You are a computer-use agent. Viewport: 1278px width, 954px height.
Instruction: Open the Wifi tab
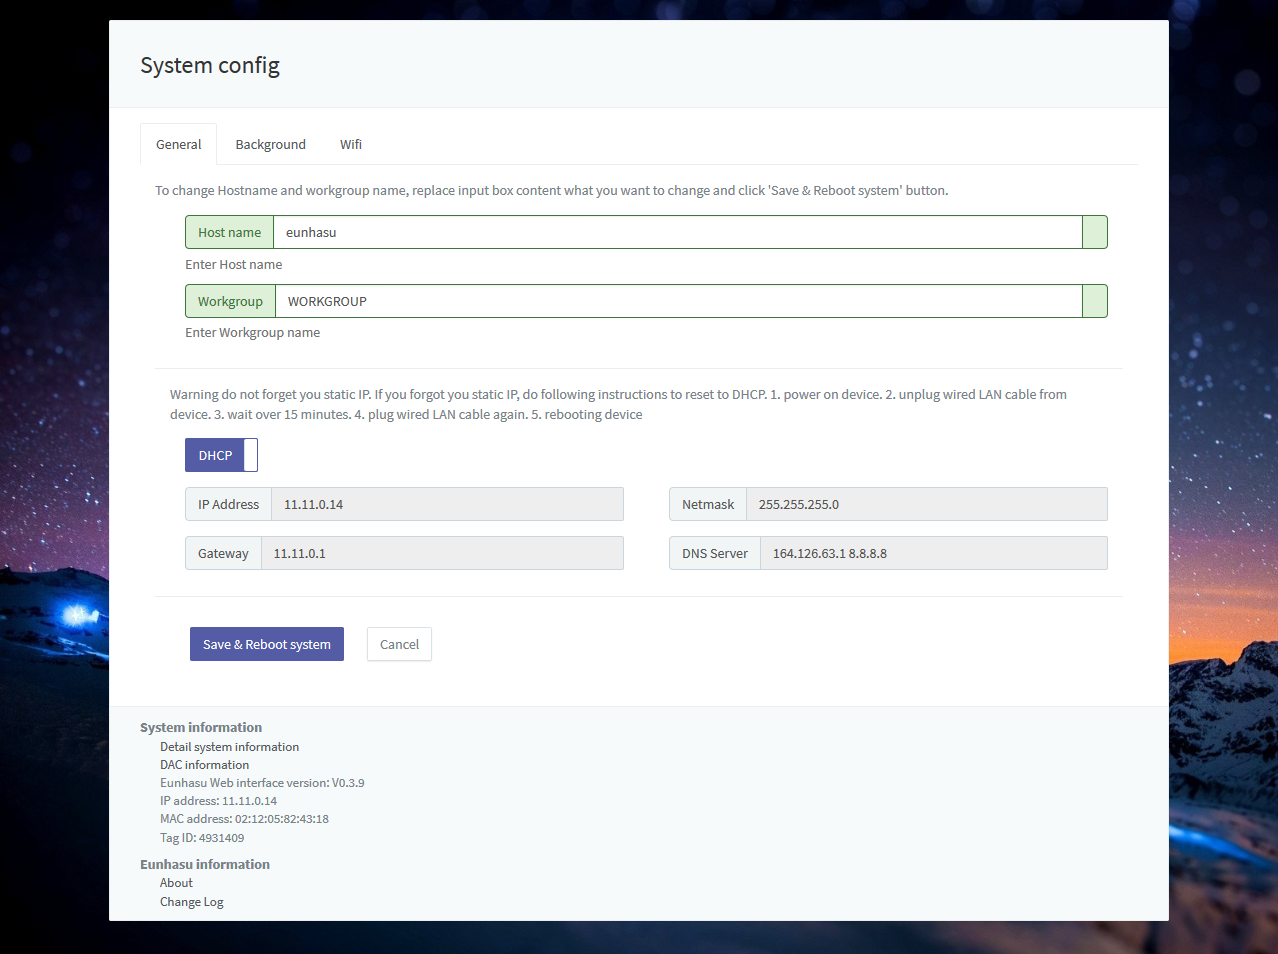tap(351, 144)
